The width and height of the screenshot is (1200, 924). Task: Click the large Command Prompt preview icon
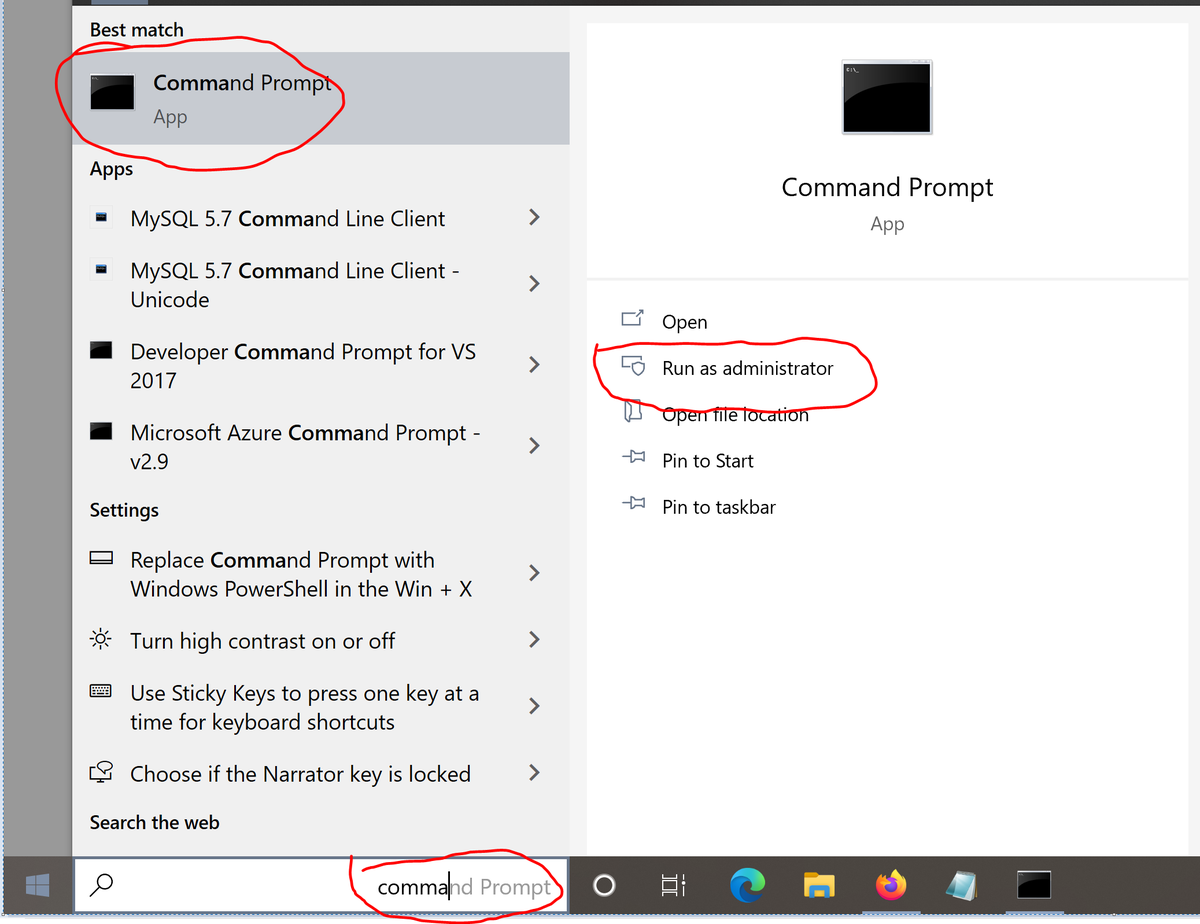click(x=887, y=97)
